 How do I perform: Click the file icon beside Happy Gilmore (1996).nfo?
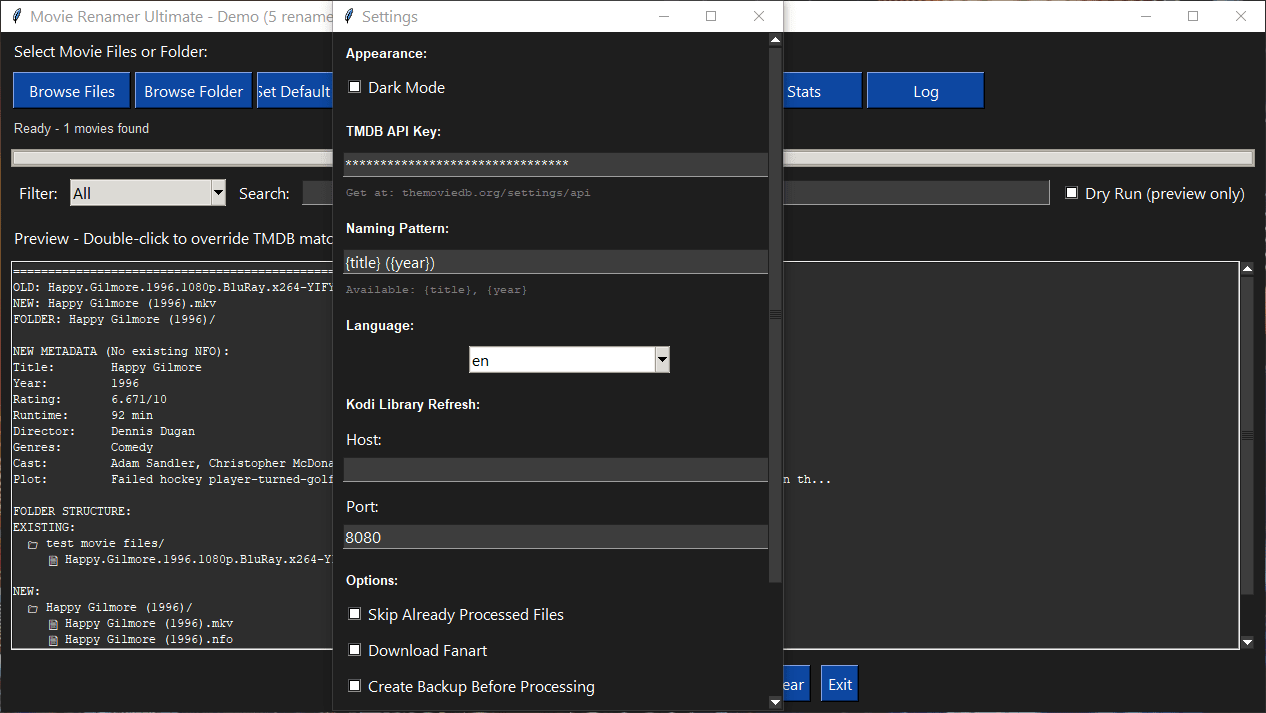[x=52, y=639]
